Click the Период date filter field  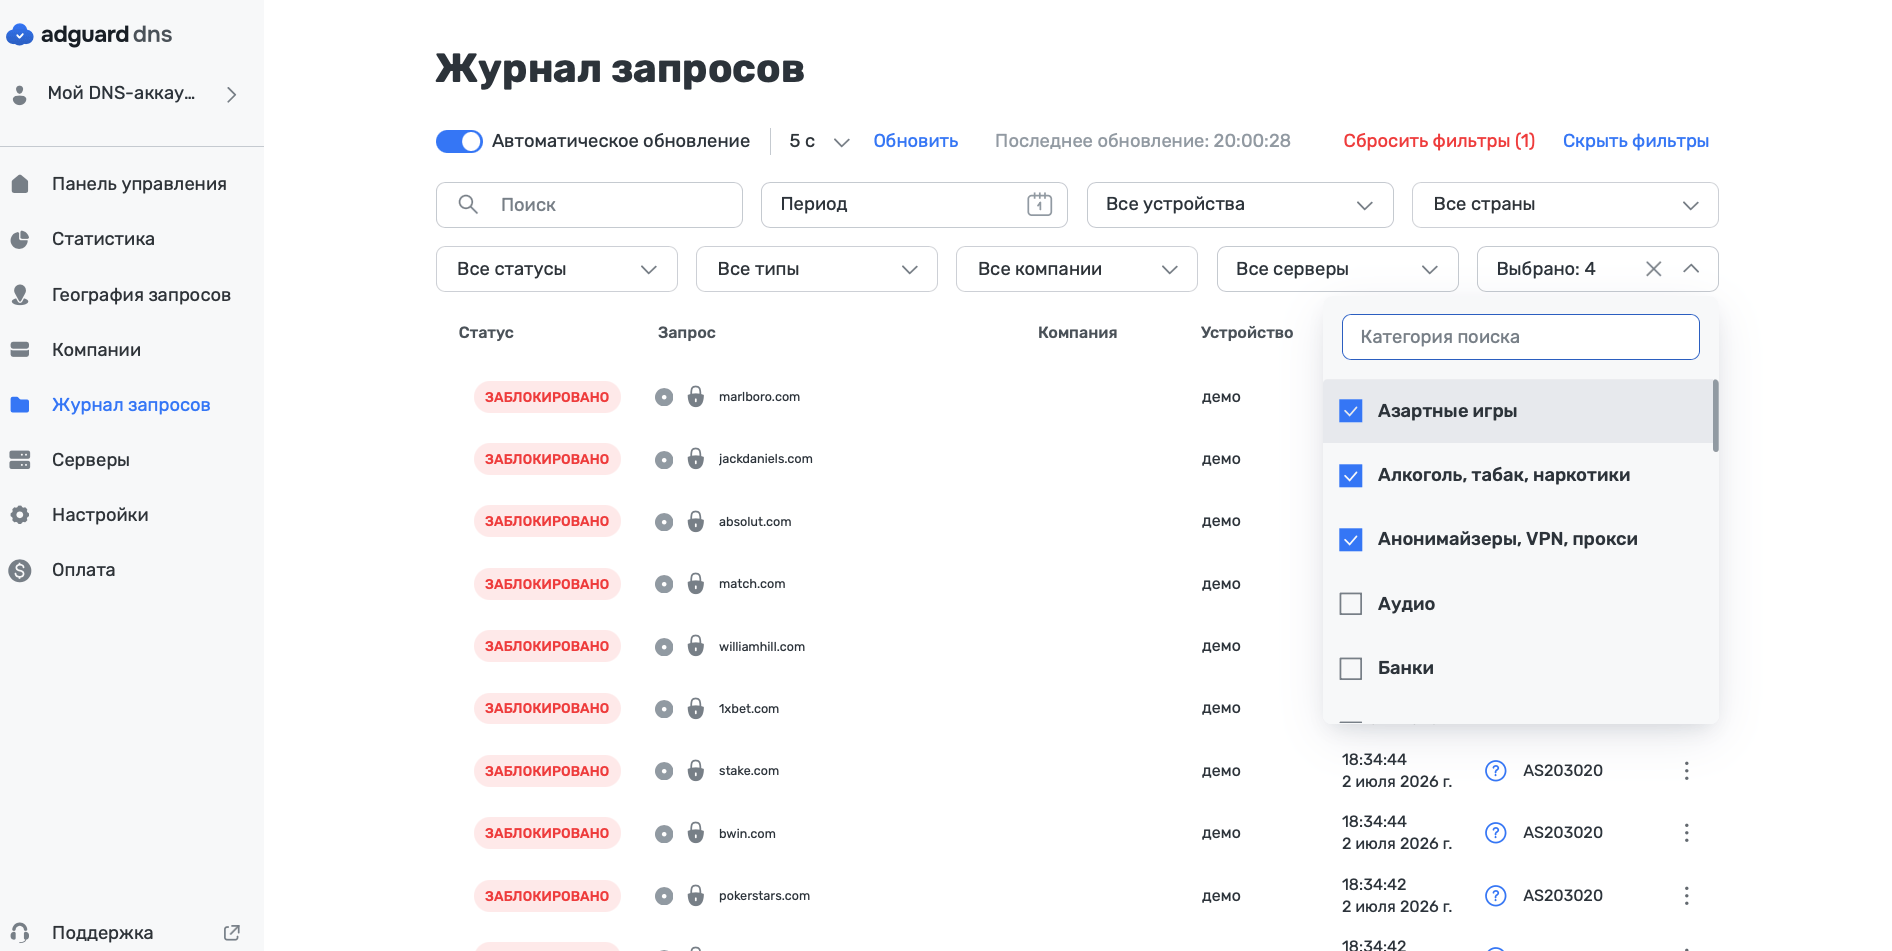[x=914, y=205]
